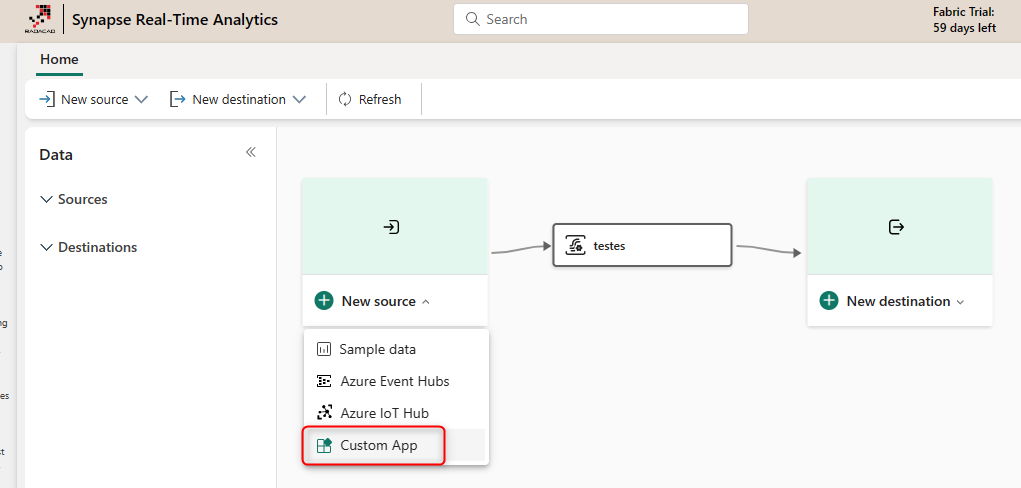Click the New source toolbar icon
The image size is (1021, 488).
(x=46, y=99)
